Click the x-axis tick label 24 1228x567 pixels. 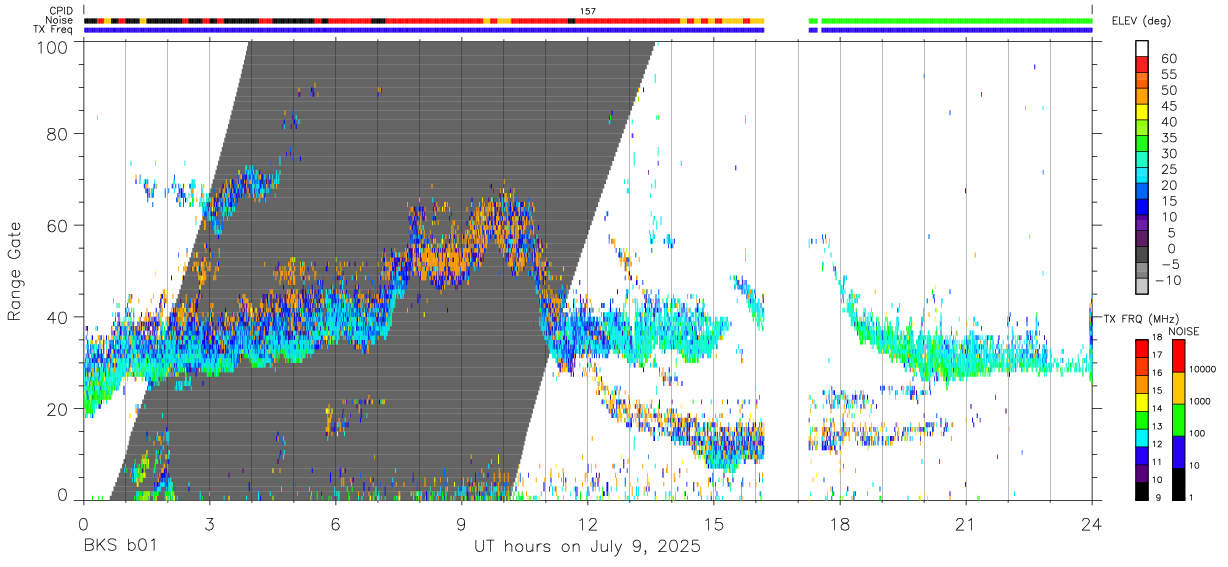coord(1092,524)
